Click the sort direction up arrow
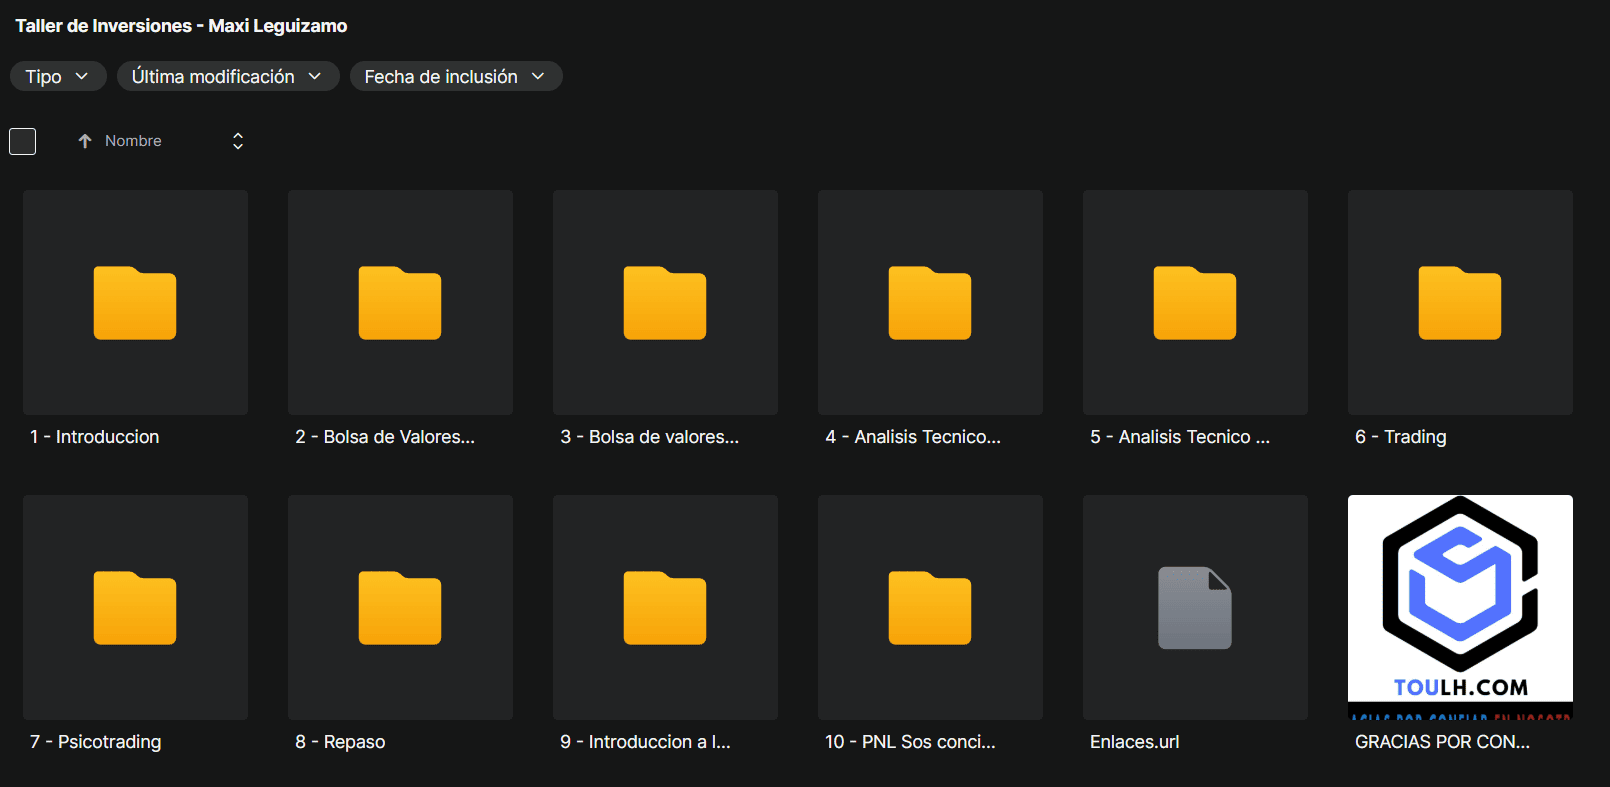Viewport: 1610px width, 787px height. point(85,141)
